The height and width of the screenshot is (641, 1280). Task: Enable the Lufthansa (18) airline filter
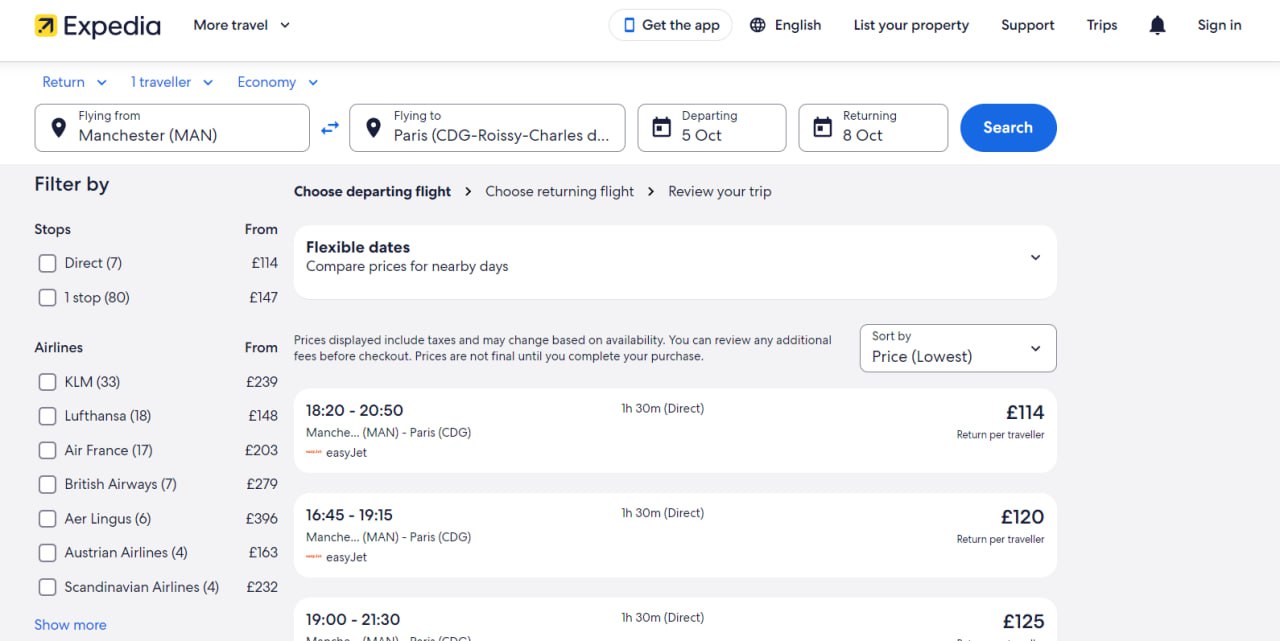point(47,416)
